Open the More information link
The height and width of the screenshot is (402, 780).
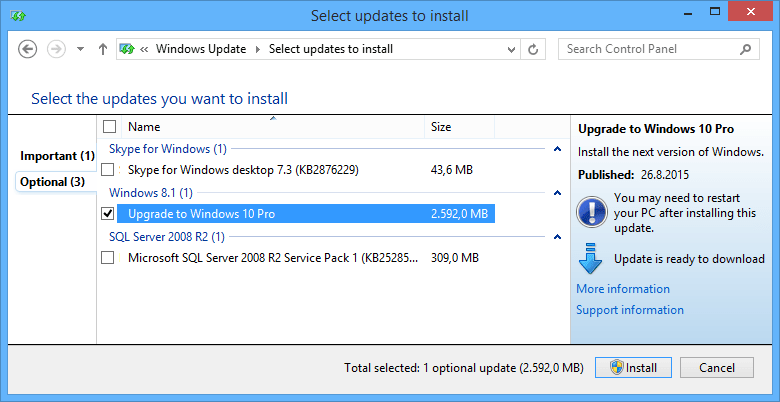[623, 289]
